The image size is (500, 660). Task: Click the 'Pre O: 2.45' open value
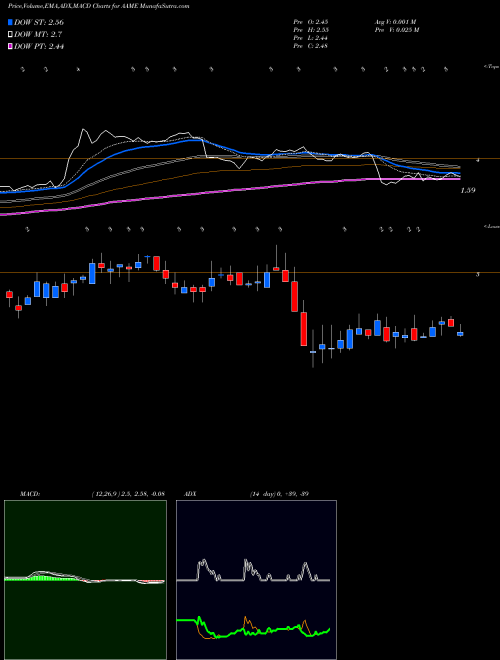(311, 22)
